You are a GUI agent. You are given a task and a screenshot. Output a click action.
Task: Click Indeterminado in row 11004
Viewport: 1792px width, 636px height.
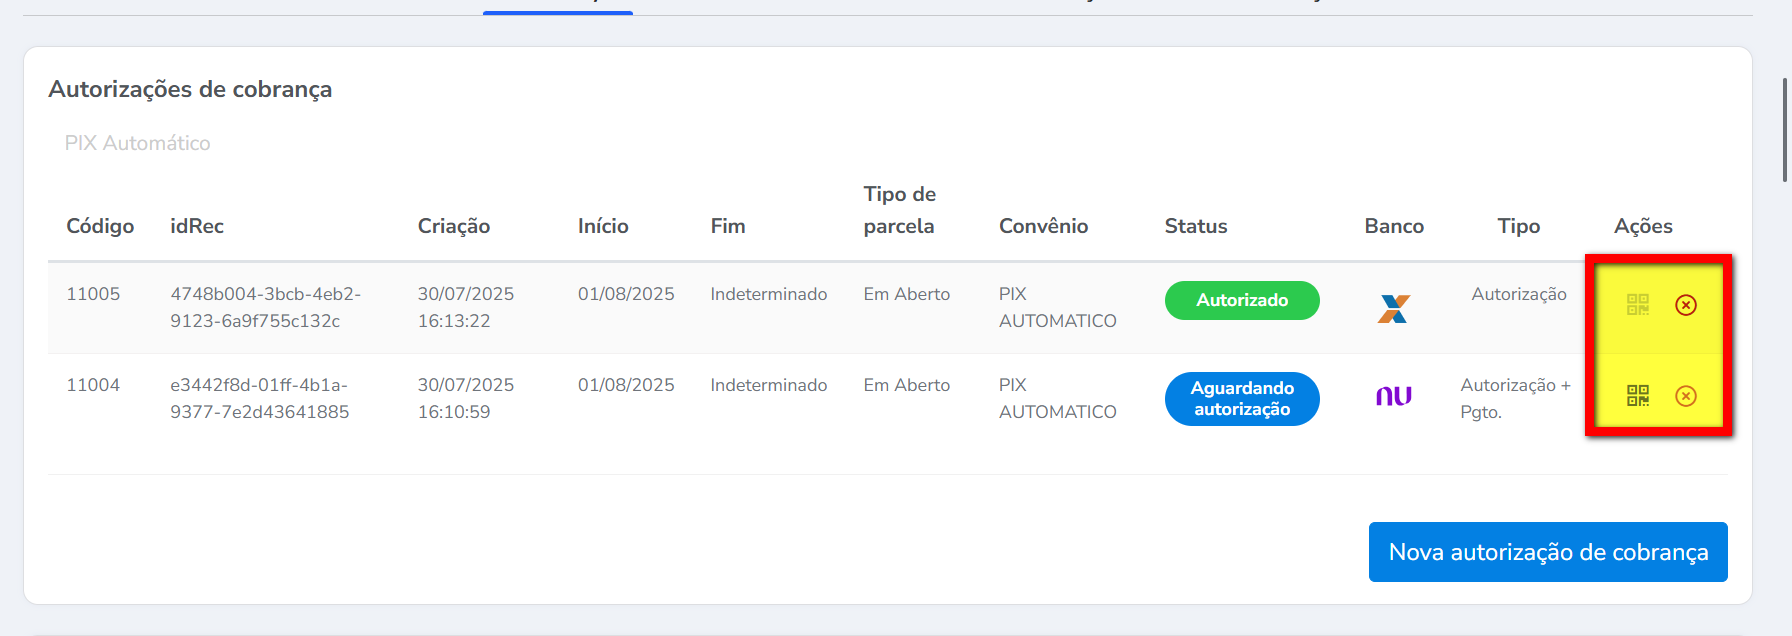pyautogui.click(x=769, y=385)
